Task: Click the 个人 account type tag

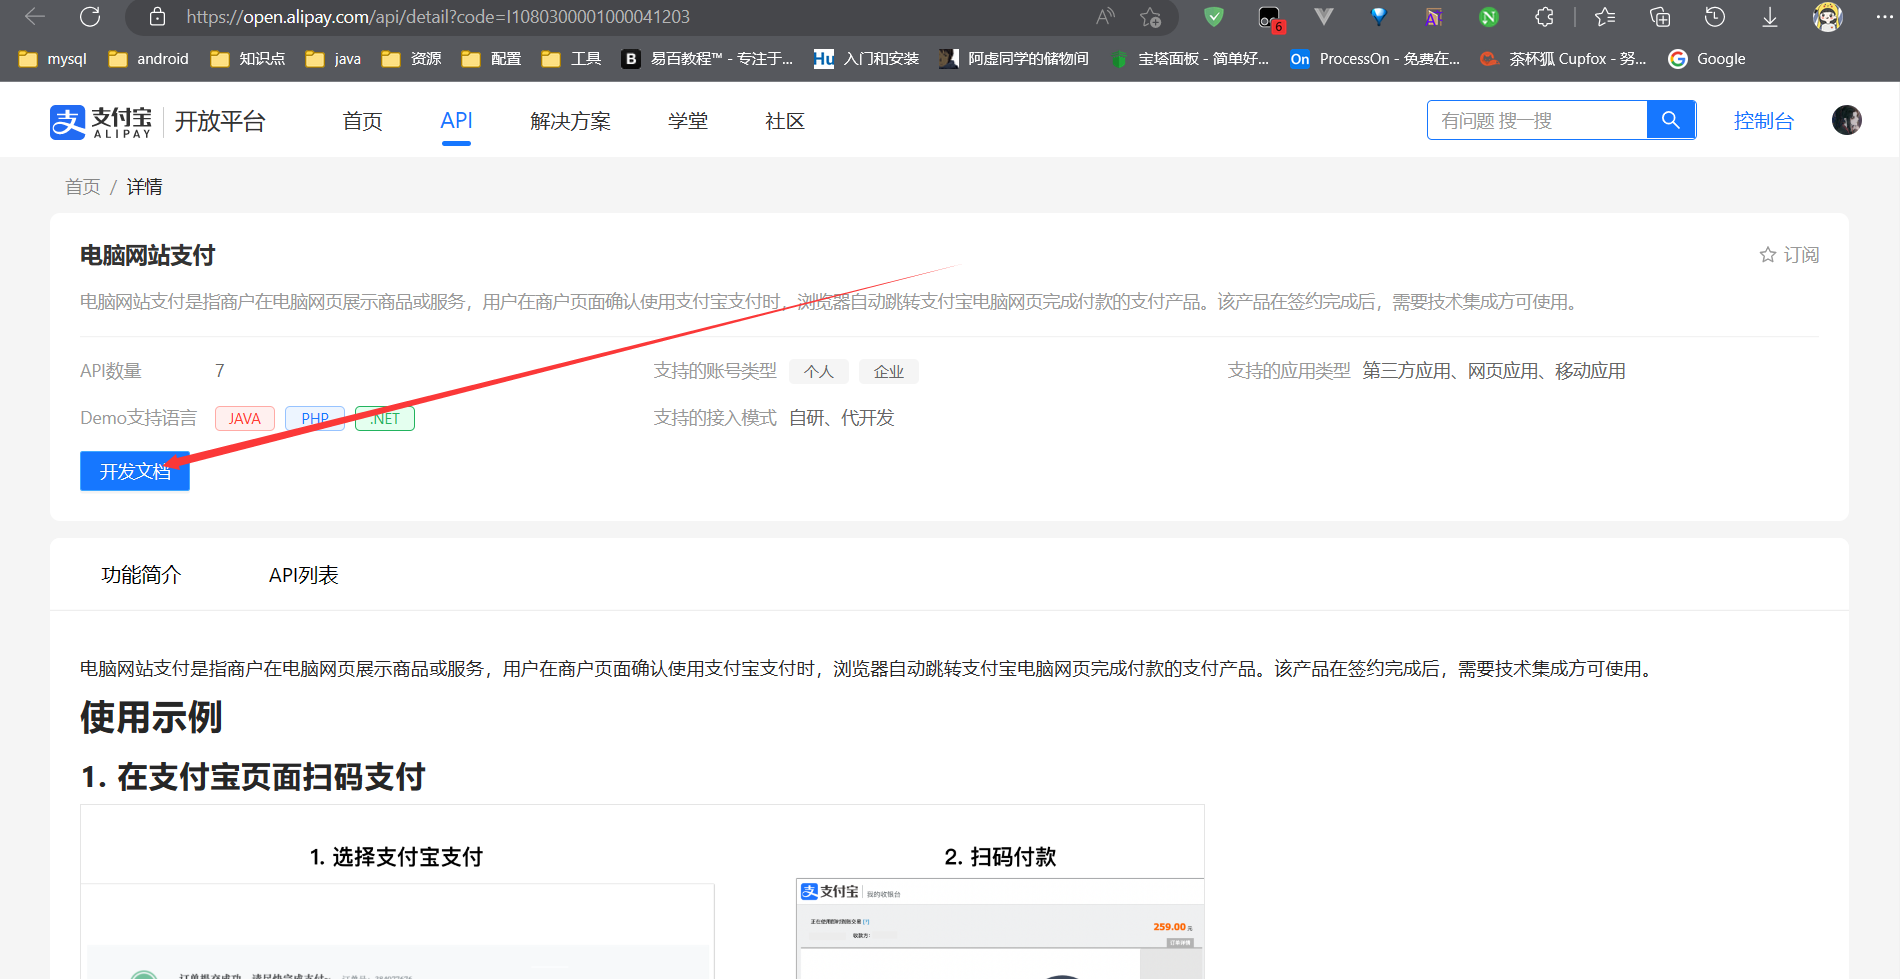Action: (819, 372)
